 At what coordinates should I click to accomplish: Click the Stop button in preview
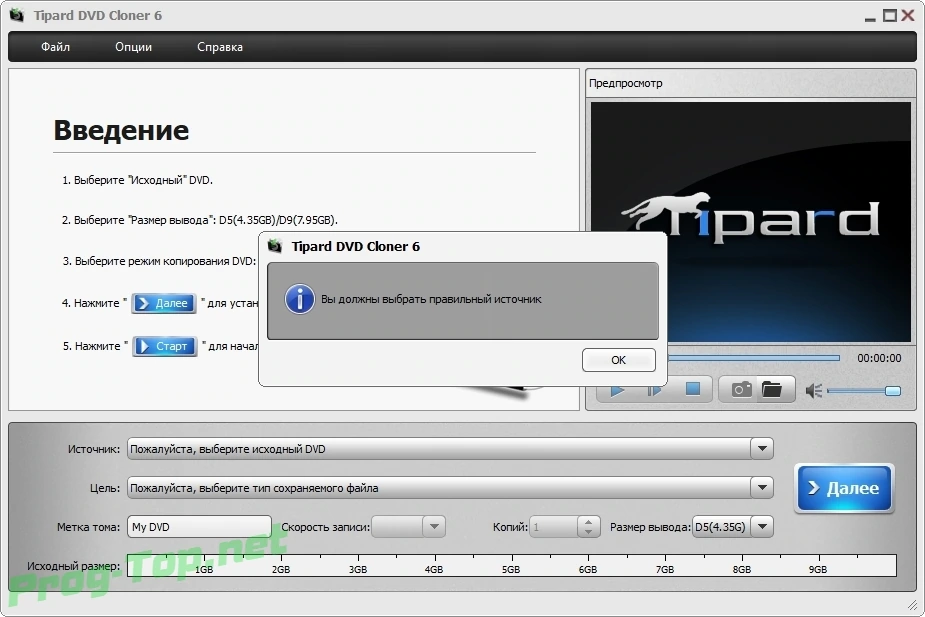(693, 389)
